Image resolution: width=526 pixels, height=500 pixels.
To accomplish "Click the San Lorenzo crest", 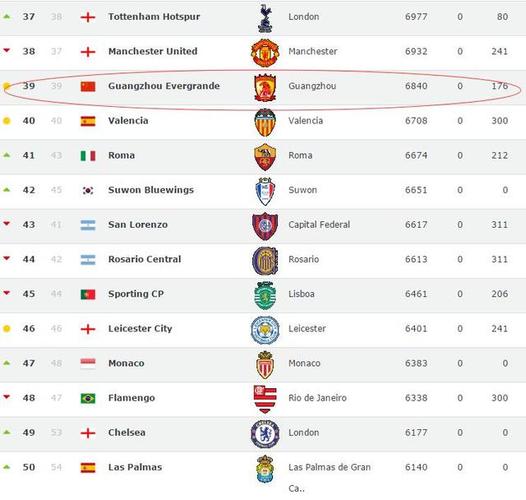I will click(265, 226).
